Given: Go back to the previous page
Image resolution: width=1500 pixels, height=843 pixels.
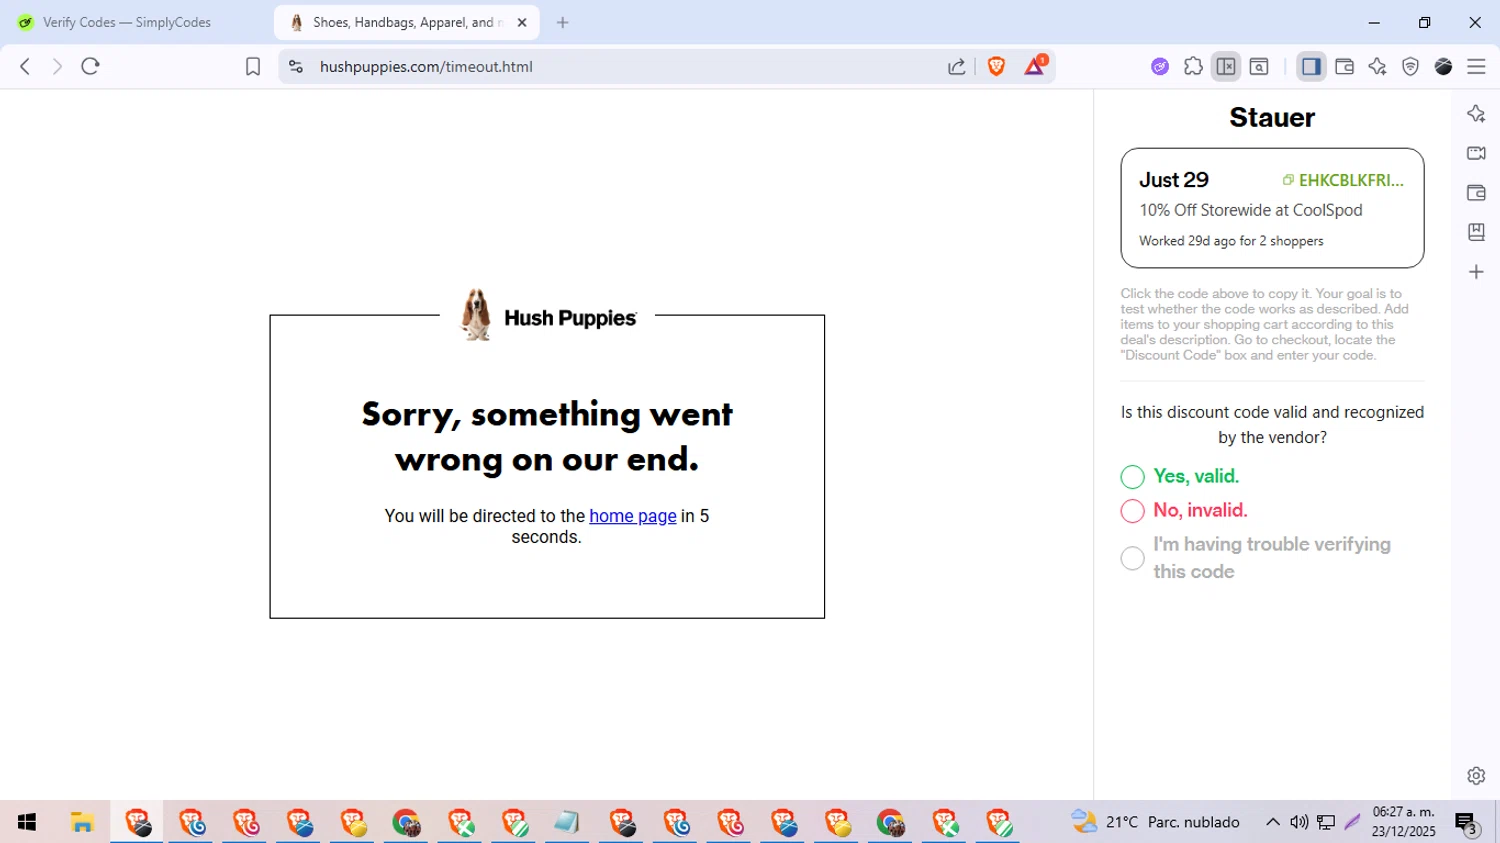Looking at the screenshot, I should pos(25,66).
